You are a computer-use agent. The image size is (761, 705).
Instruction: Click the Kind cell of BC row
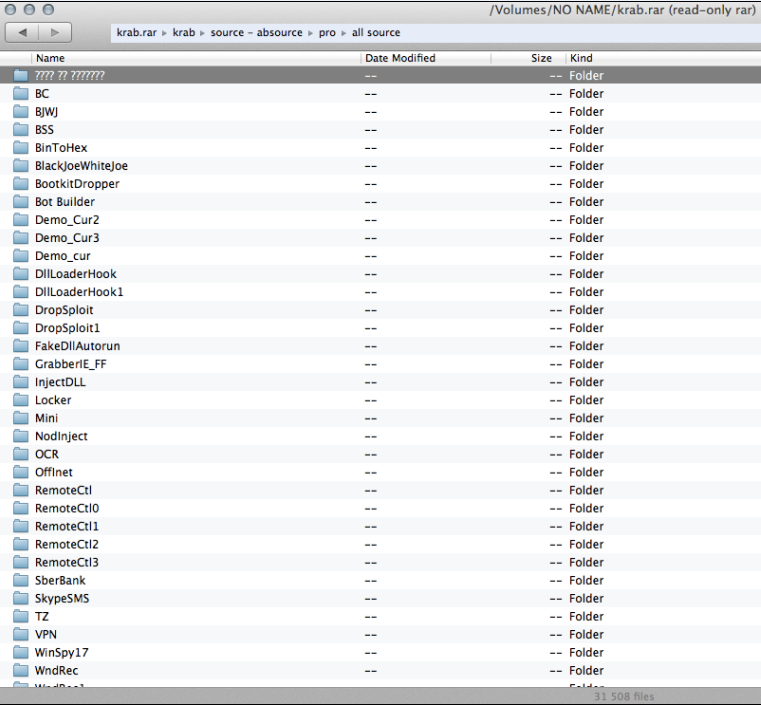[586, 94]
